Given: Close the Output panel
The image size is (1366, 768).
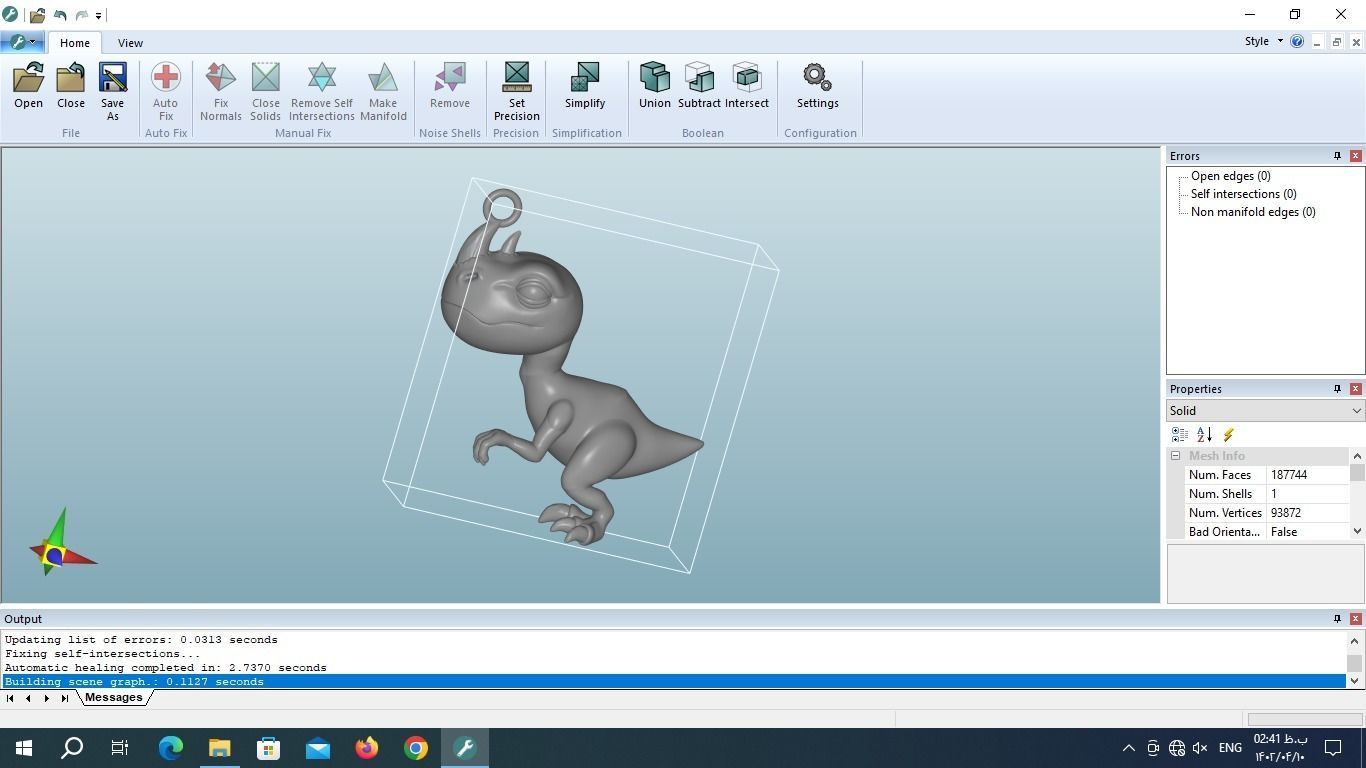Looking at the screenshot, I should pyautogui.click(x=1355, y=619).
